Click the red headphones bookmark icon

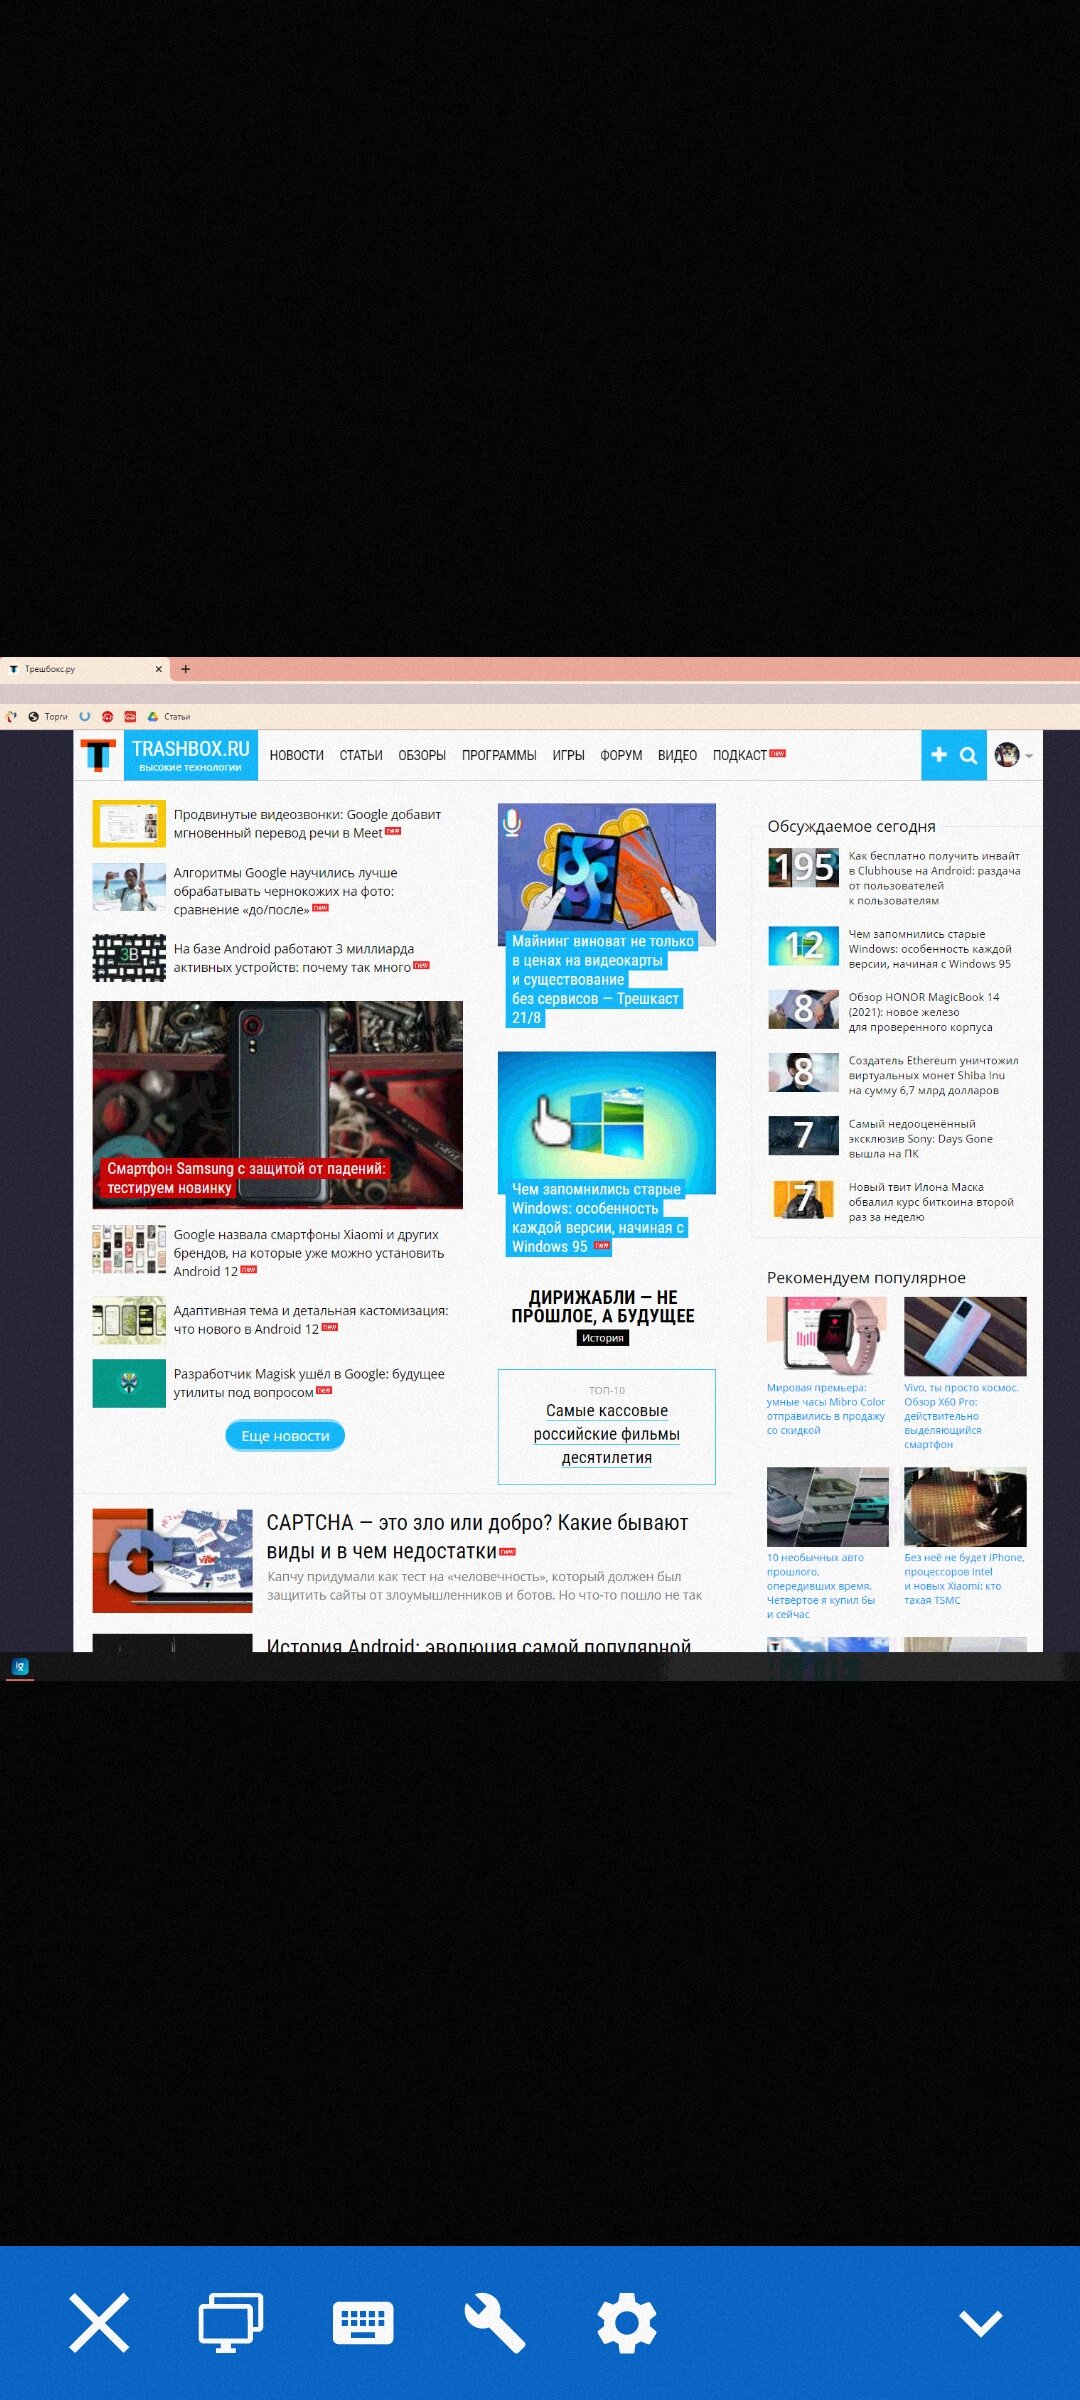click(108, 716)
